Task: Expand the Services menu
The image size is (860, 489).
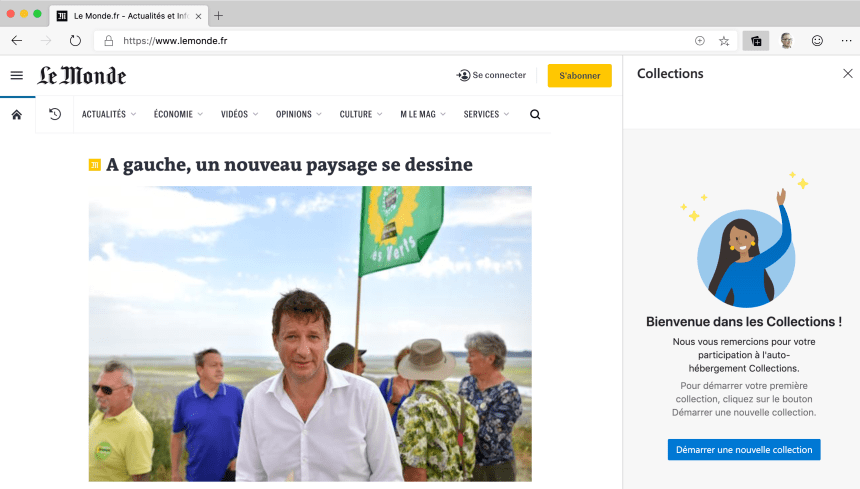Action: point(486,114)
